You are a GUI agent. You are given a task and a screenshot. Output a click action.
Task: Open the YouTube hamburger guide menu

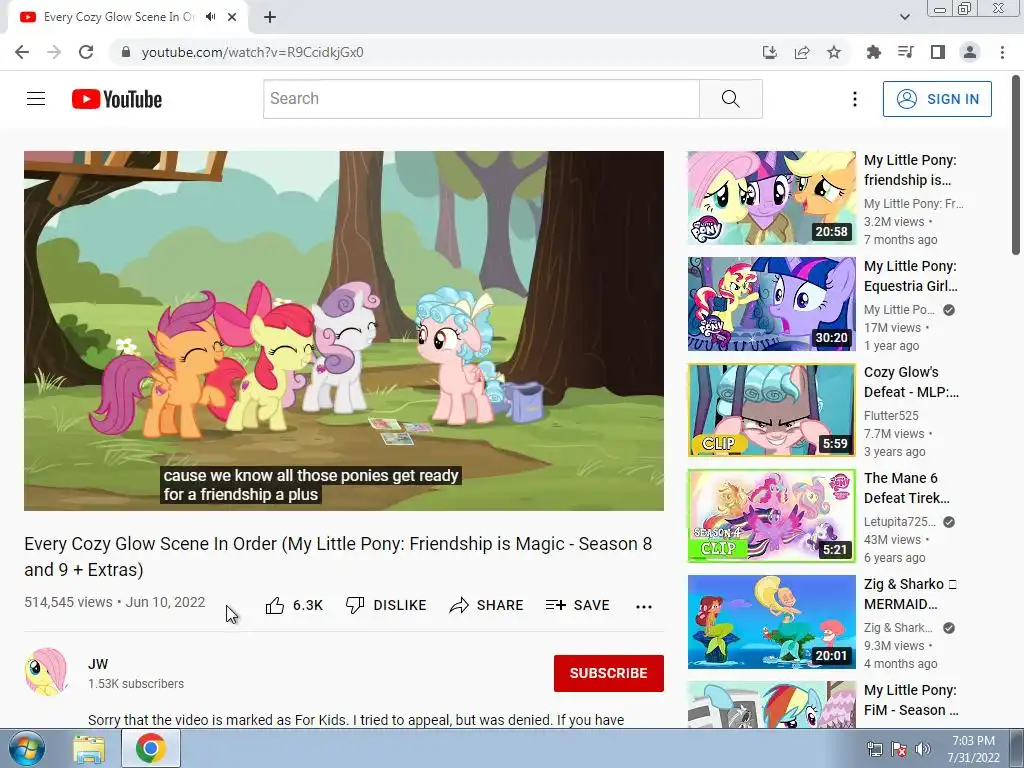coord(36,99)
